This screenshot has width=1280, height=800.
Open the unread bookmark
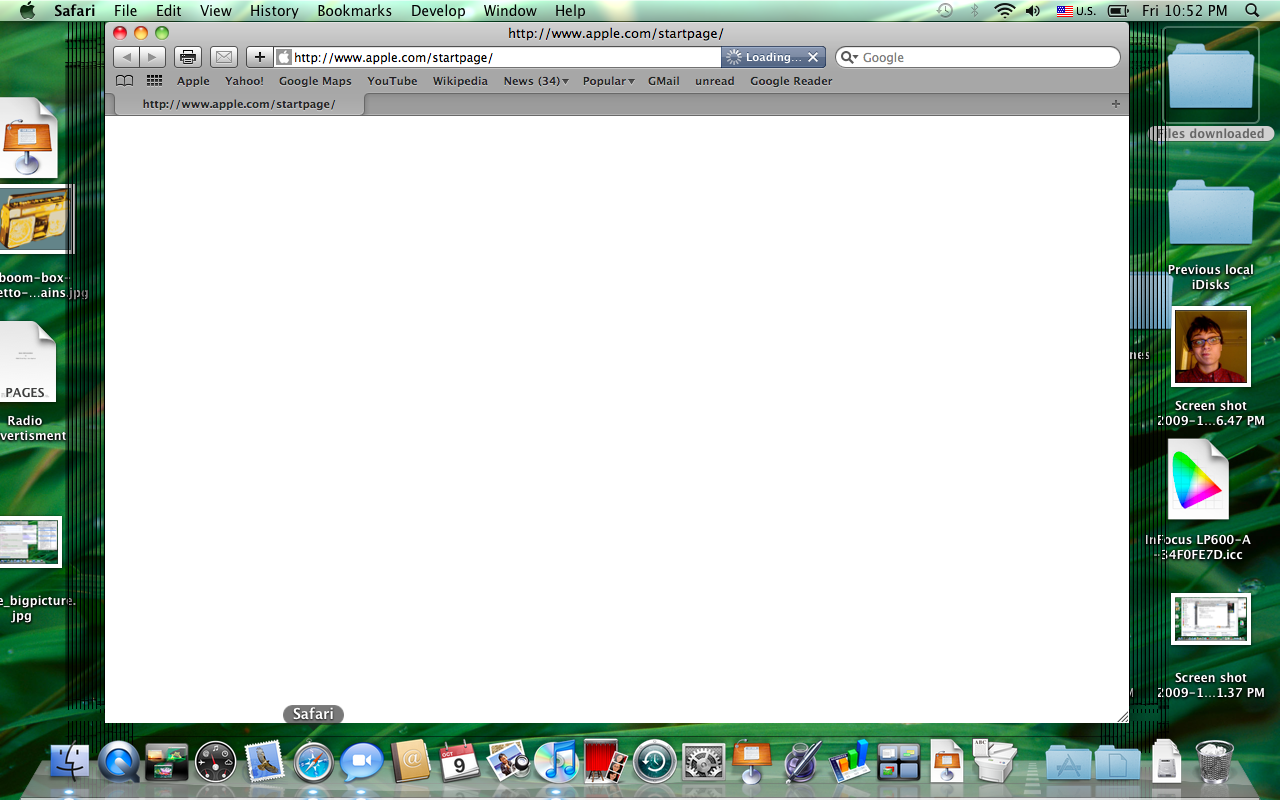point(715,81)
